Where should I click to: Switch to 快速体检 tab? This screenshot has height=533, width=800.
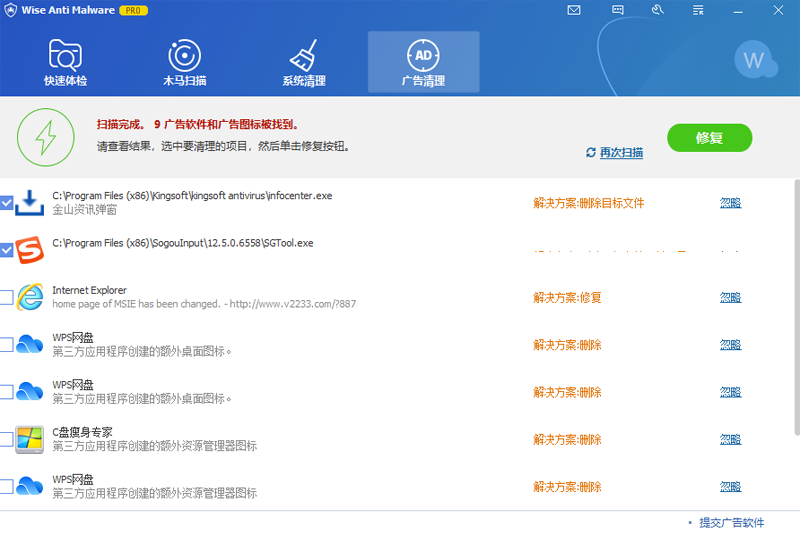pos(65,62)
